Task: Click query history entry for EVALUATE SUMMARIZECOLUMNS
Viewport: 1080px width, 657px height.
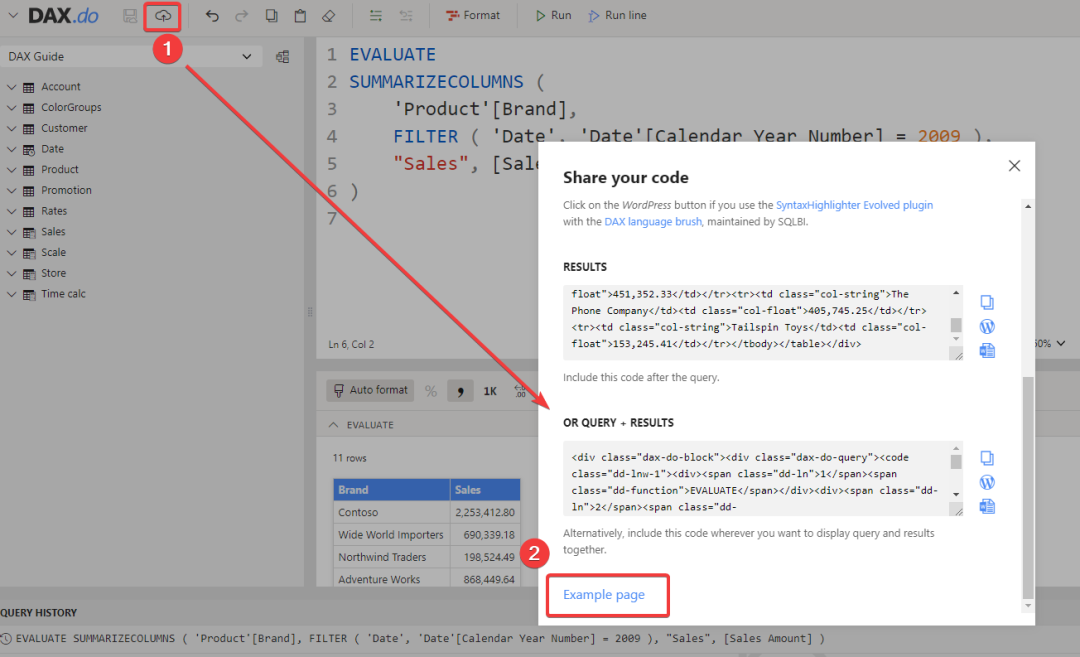Action: click(x=419, y=638)
